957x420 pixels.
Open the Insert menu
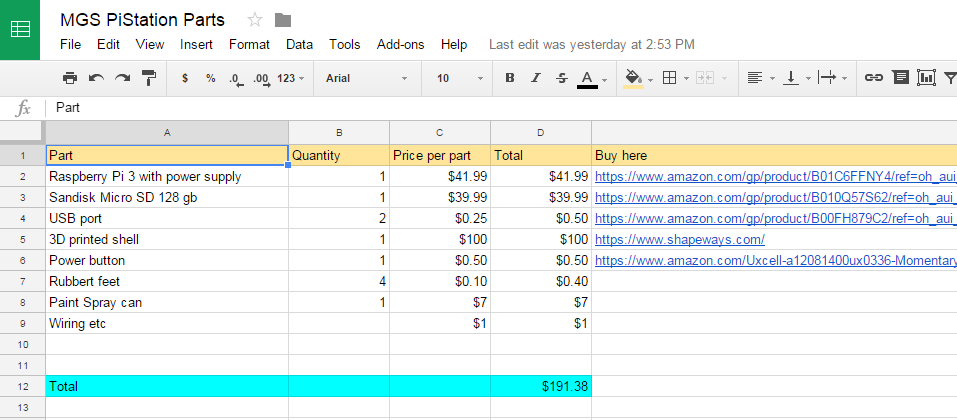tap(197, 45)
